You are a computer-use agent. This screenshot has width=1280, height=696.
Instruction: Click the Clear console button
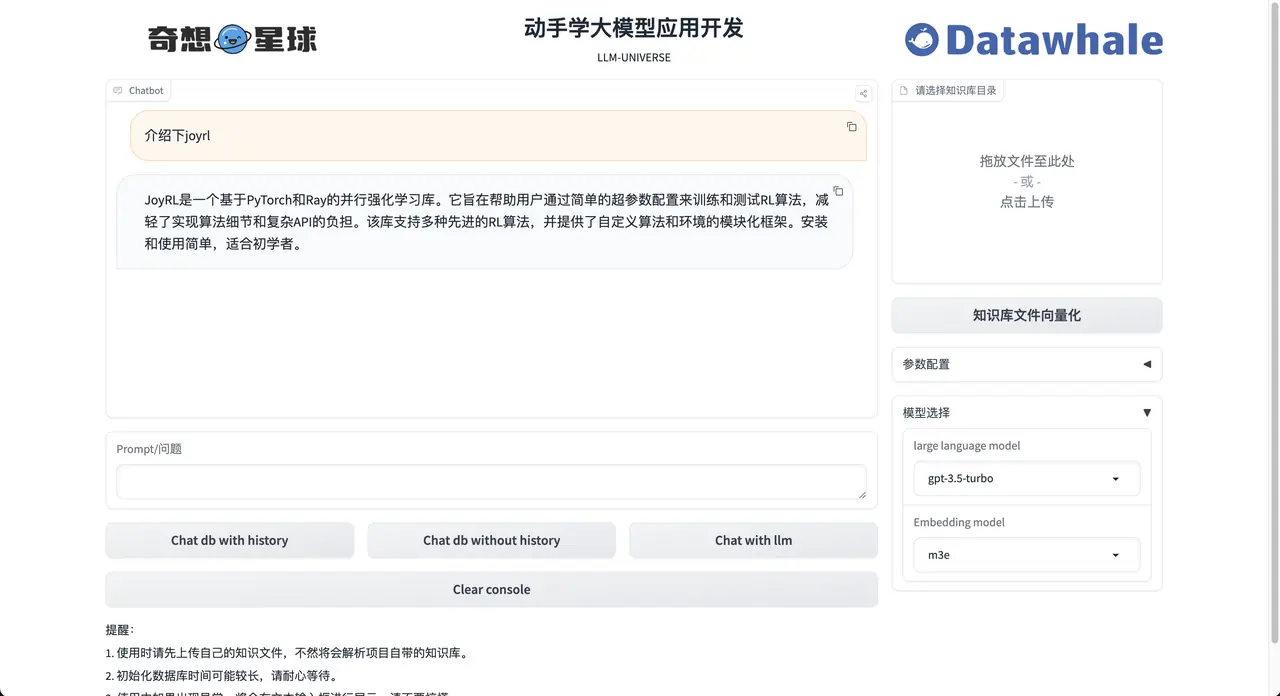pyautogui.click(x=491, y=589)
